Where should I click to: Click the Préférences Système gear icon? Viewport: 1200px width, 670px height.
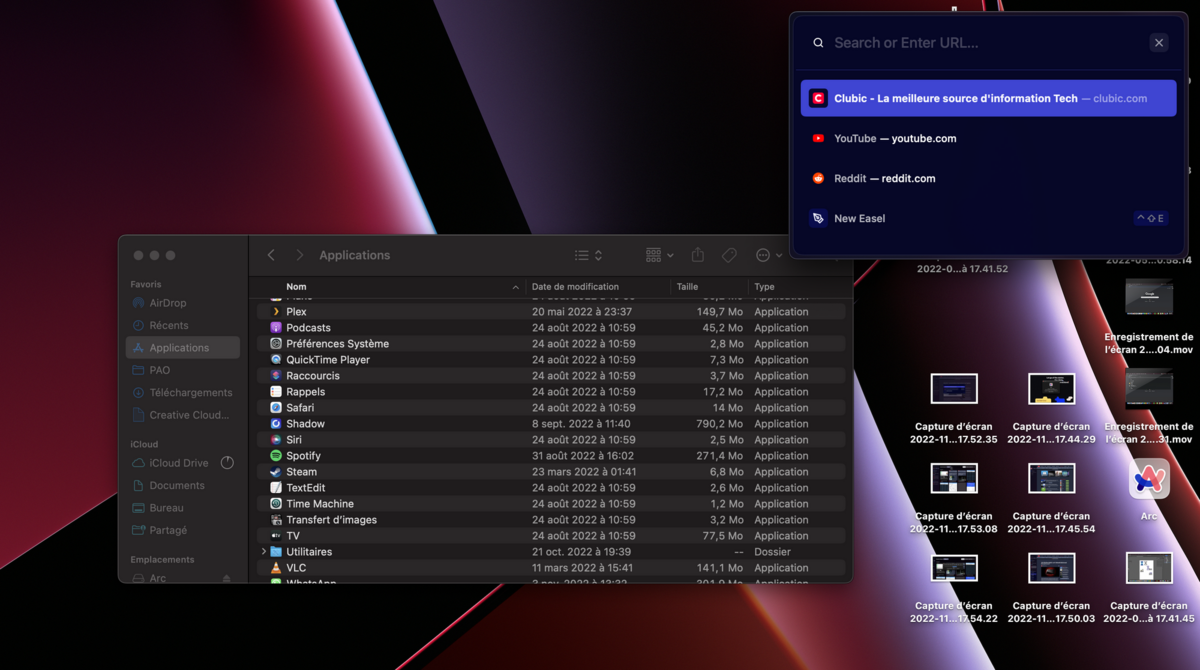pos(276,344)
